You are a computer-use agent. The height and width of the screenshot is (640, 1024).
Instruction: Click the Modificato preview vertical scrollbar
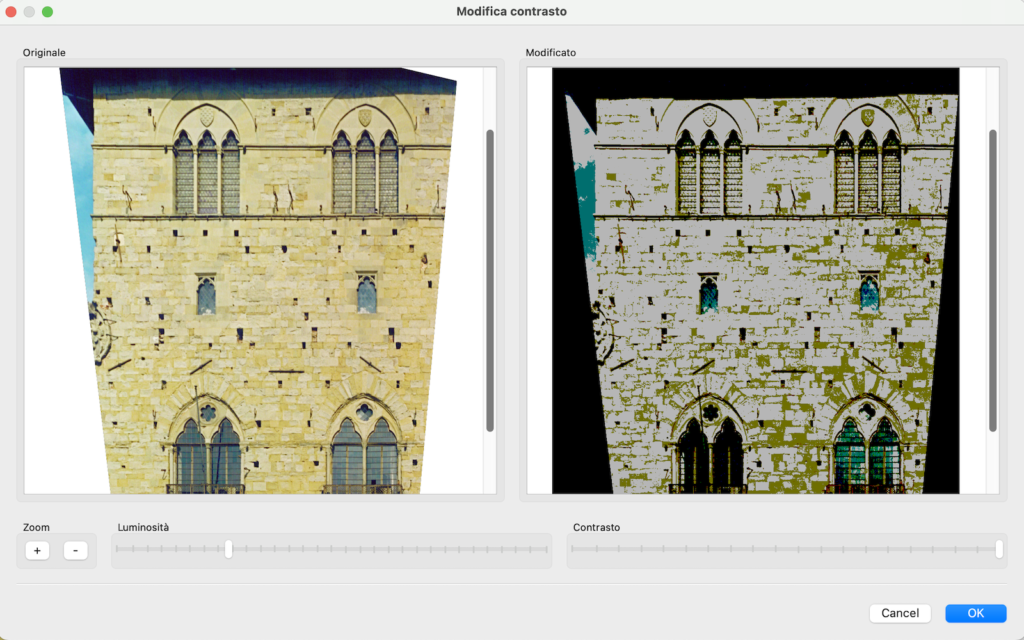pos(992,280)
